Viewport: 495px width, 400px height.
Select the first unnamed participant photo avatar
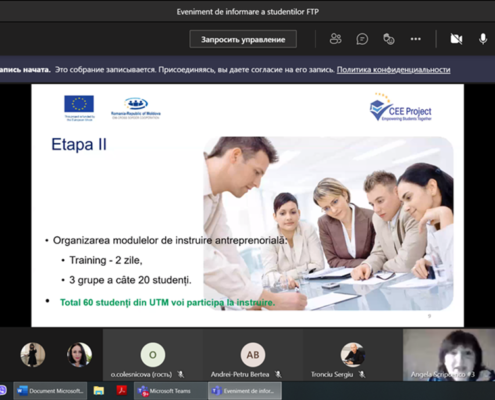tap(33, 355)
